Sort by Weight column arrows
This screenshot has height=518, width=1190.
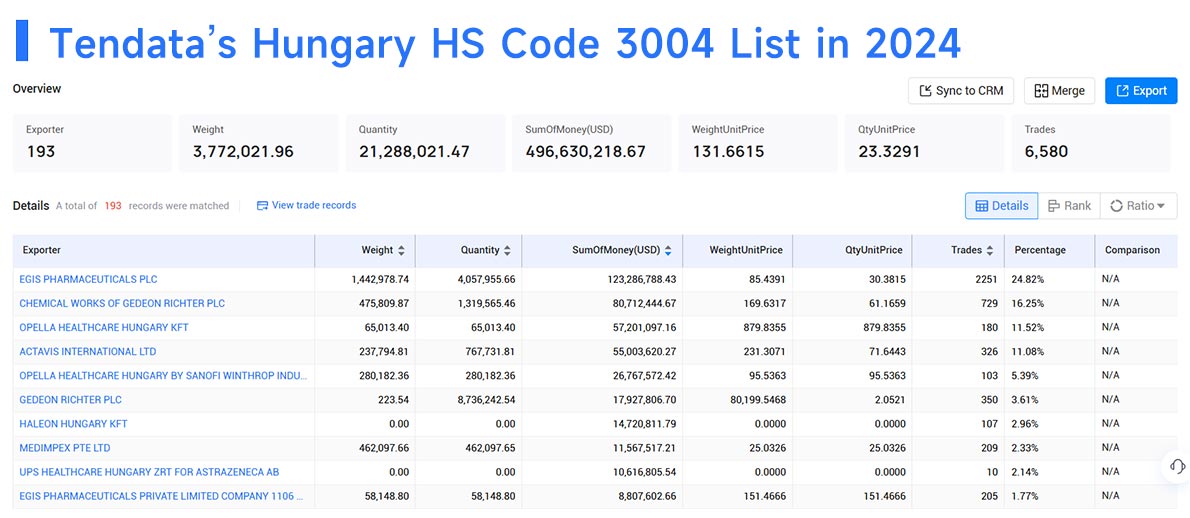click(x=401, y=250)
